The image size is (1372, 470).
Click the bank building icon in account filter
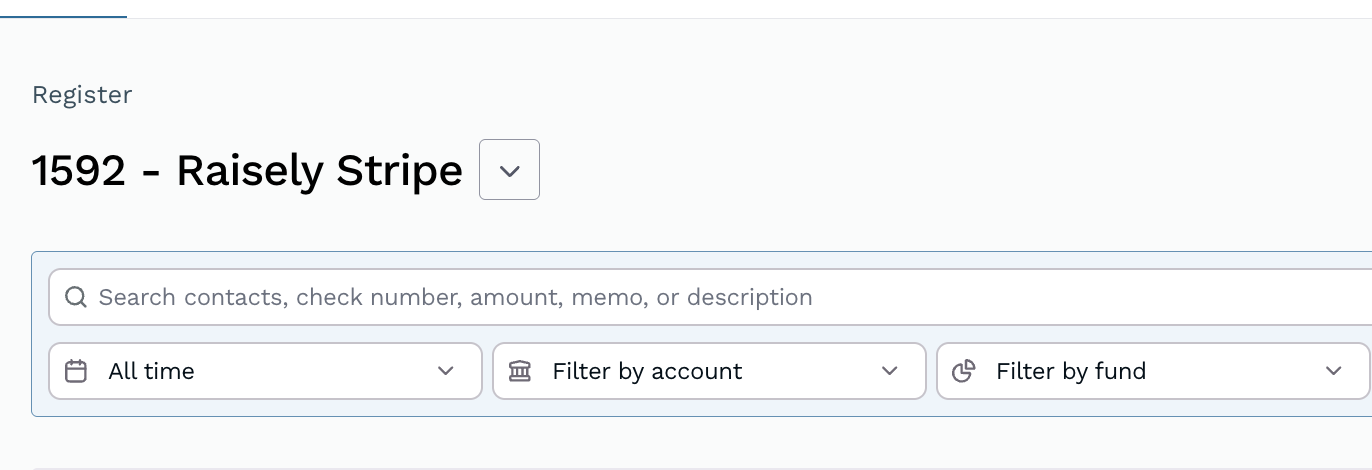(x=520, y=371)
